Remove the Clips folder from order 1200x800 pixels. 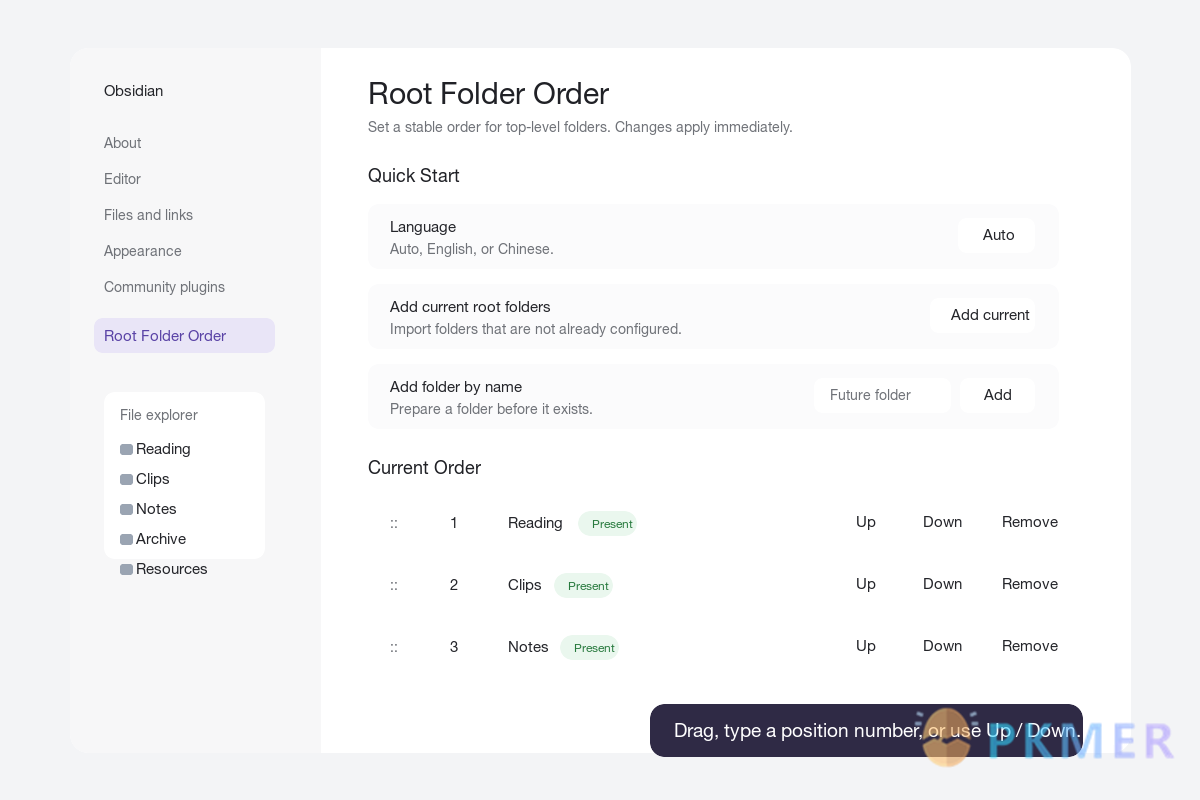[1030, 584]
